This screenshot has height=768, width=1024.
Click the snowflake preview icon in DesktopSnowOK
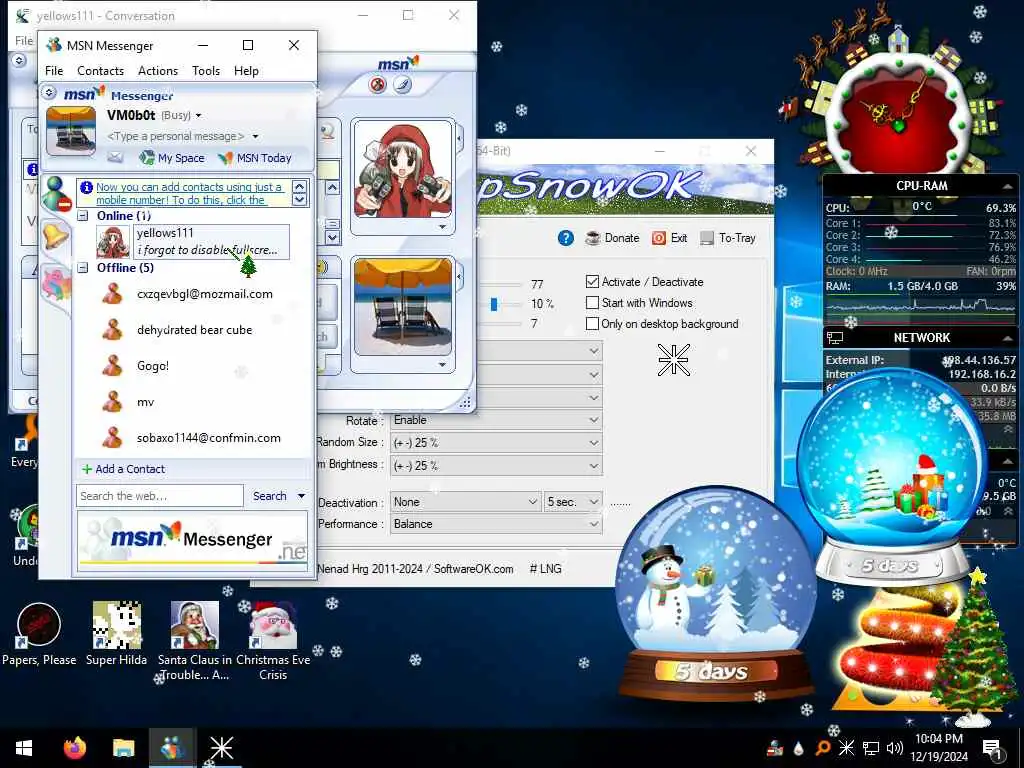pyautogui.click(x=673, y=360)
